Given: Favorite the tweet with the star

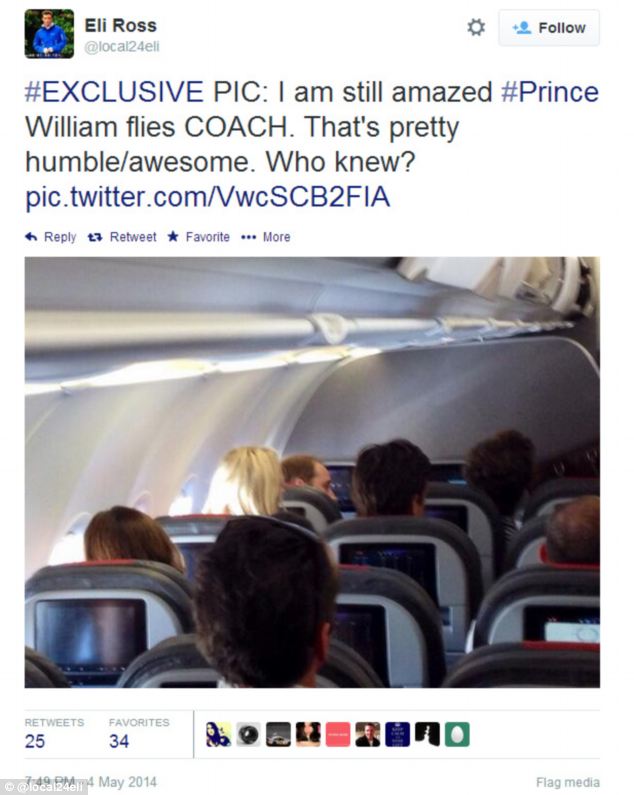Looking at the screenshot, I should point(198,237).
